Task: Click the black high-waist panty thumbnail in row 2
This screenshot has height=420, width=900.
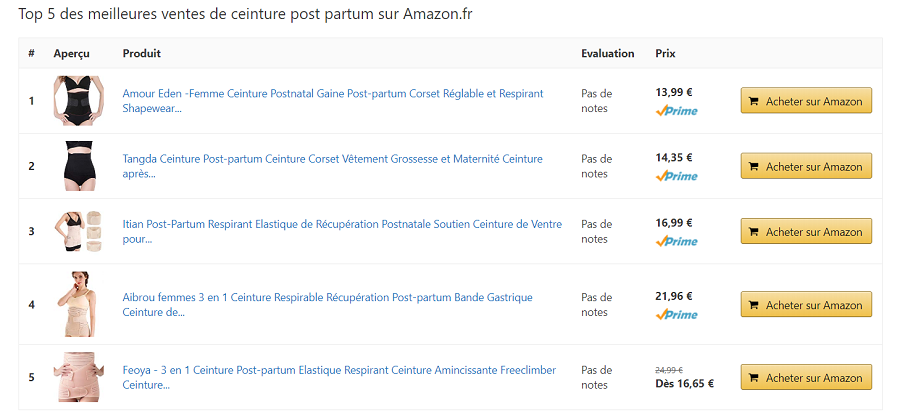Action: pyautogui.click(x=79, y=166)
